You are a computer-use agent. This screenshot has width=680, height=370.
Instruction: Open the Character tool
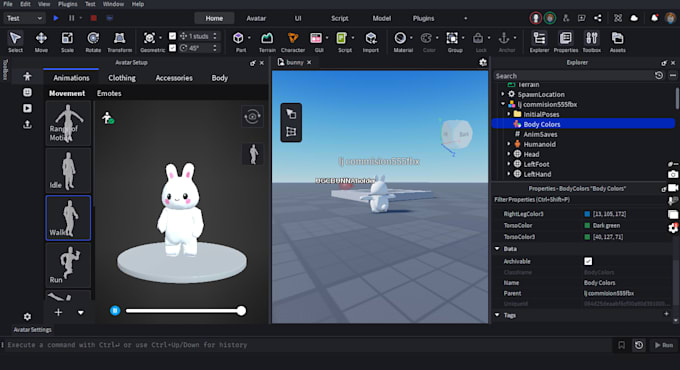(x=293, y=42)
